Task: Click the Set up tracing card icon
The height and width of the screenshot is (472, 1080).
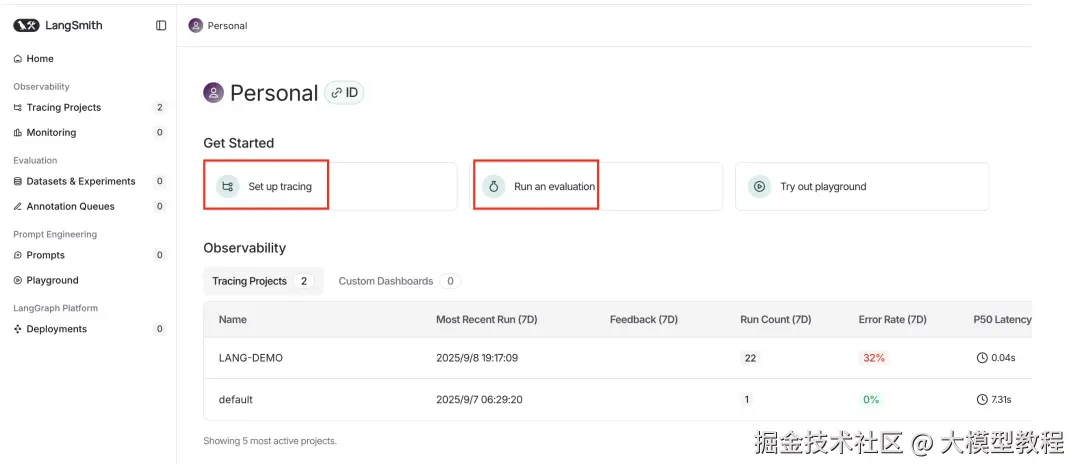Action: click(227, 186)
